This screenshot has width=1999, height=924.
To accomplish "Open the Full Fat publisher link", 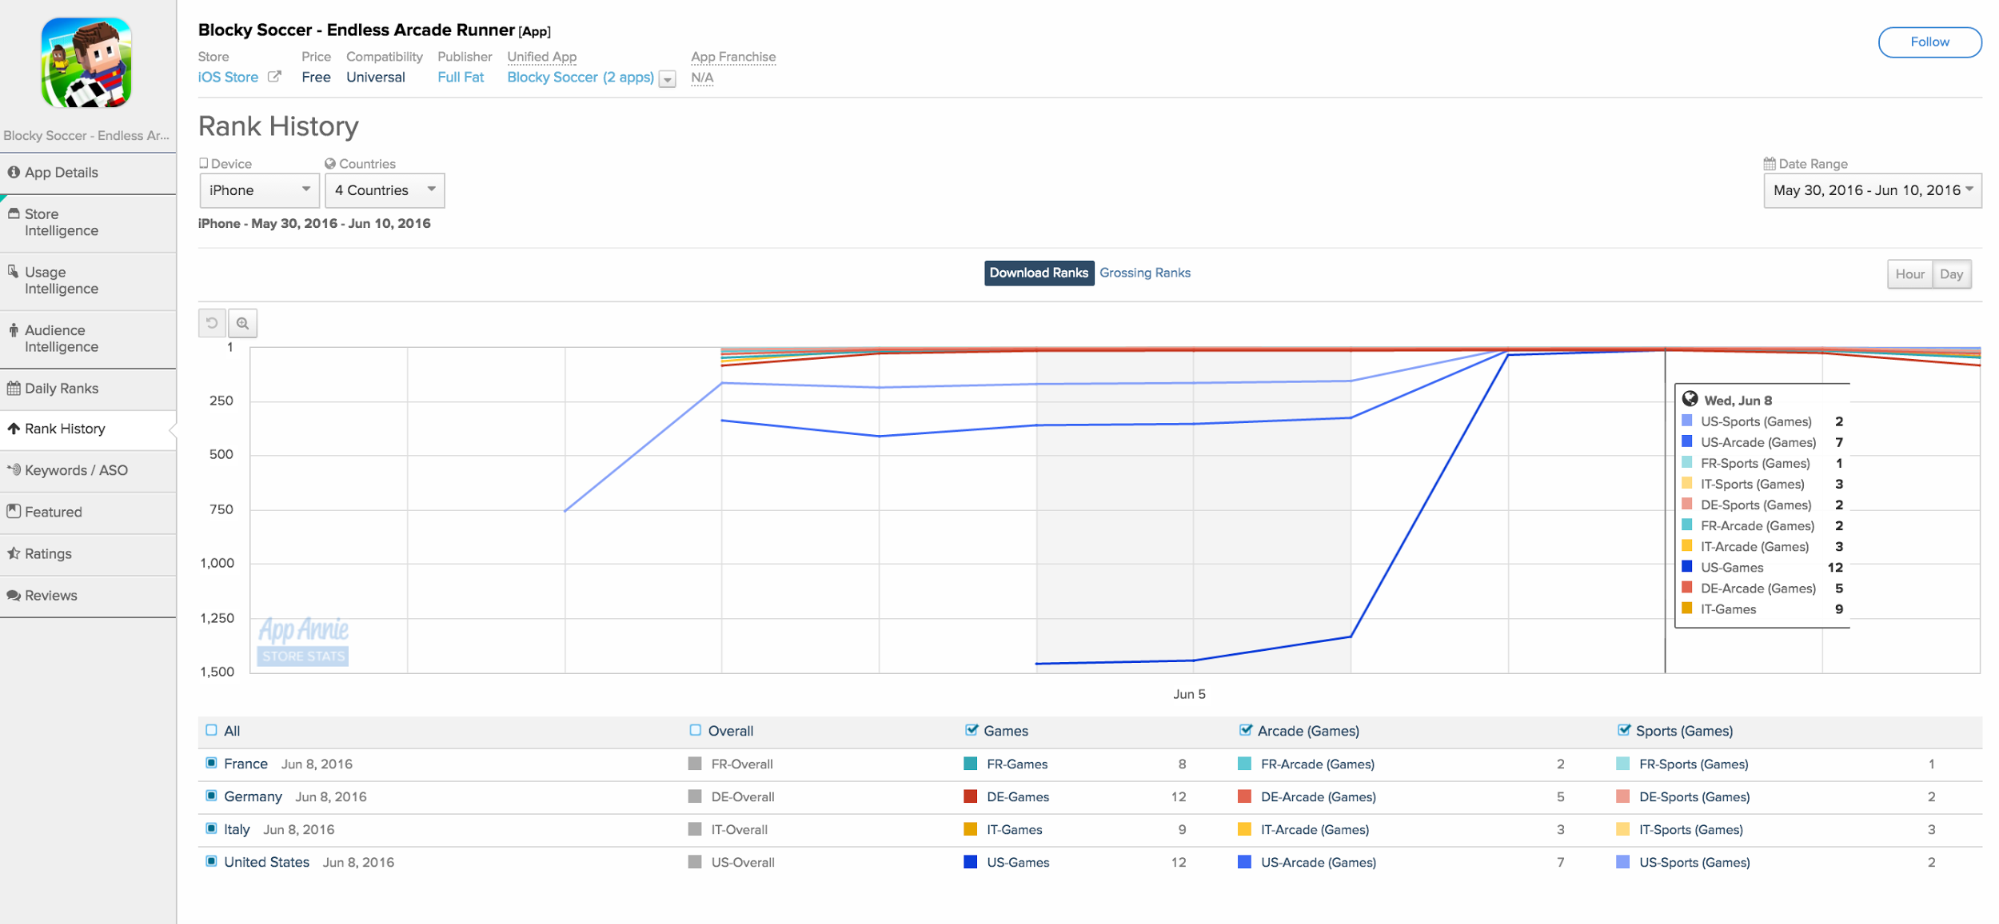I will pyautogui.click(x=460, y=77).
